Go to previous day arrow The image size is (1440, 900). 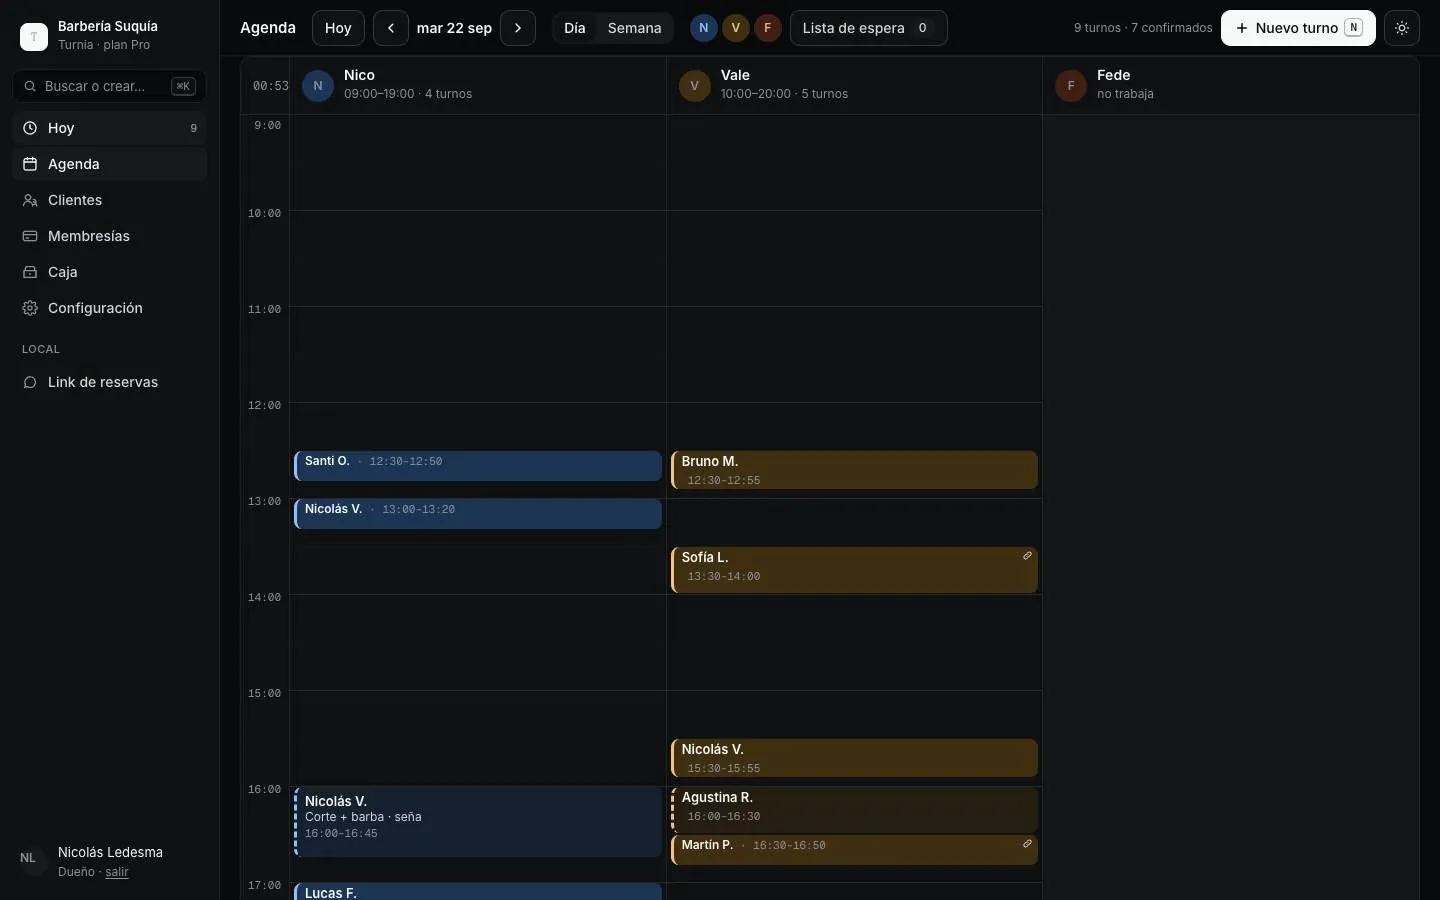pyautogui.click(x=391, y=28)
